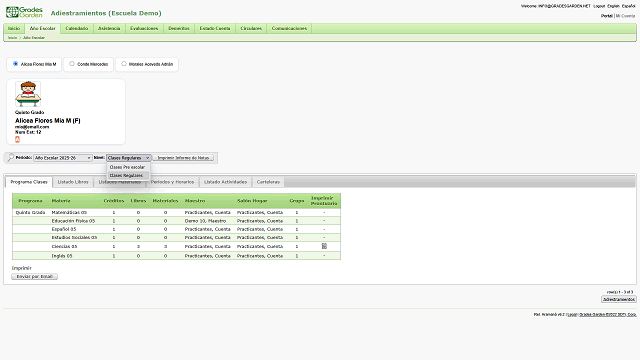Click Demo 10, Maestro teacher cell
The height and width of the screenshot is (360, 640).
tap(205, 221)
